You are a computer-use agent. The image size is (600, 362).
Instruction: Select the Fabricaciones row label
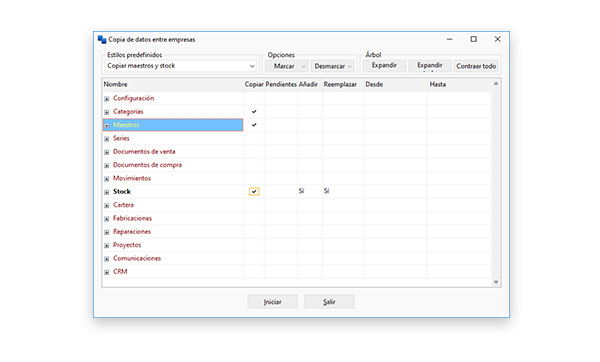[132, 219]
